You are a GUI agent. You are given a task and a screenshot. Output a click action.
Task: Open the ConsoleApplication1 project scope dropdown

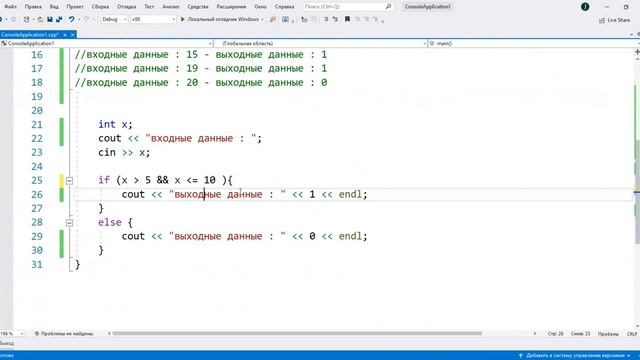[x=107, y=43]
